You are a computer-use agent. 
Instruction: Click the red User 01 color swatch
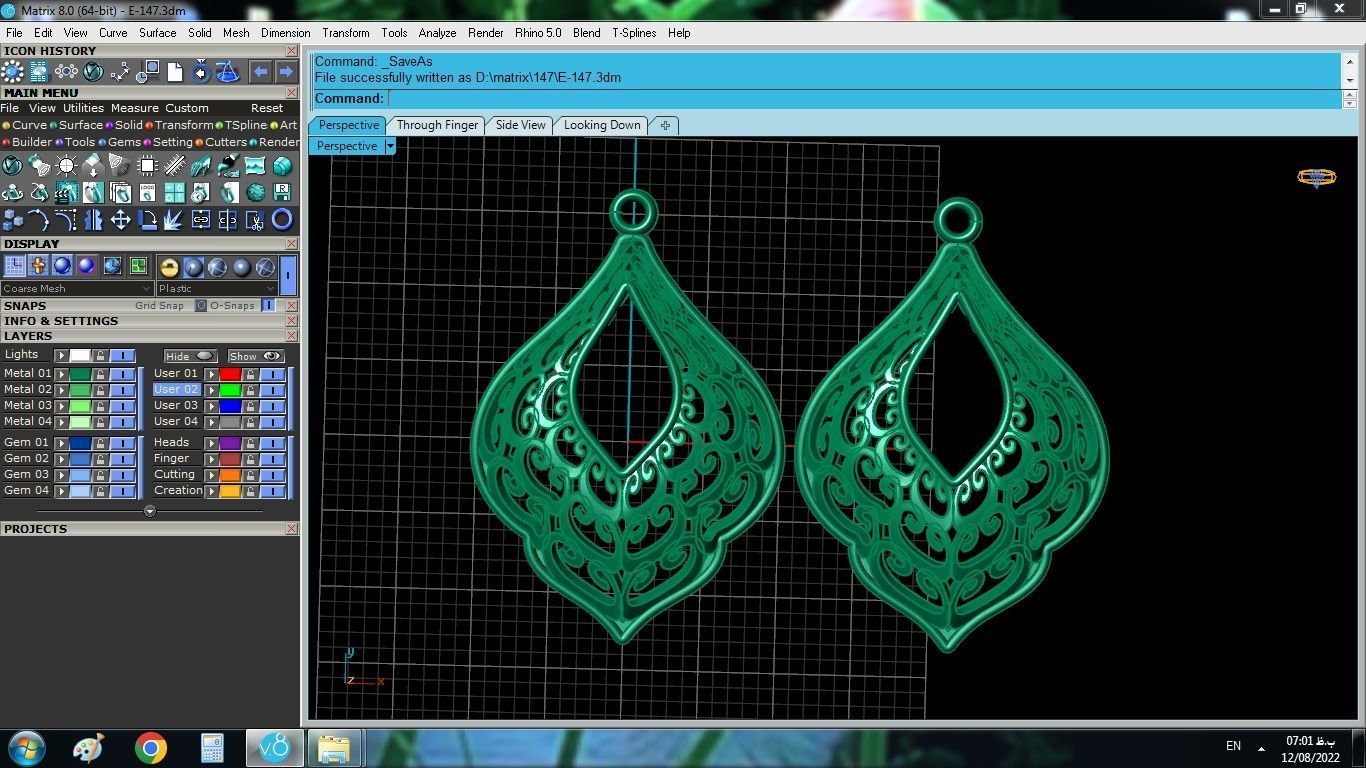(230, 373)
